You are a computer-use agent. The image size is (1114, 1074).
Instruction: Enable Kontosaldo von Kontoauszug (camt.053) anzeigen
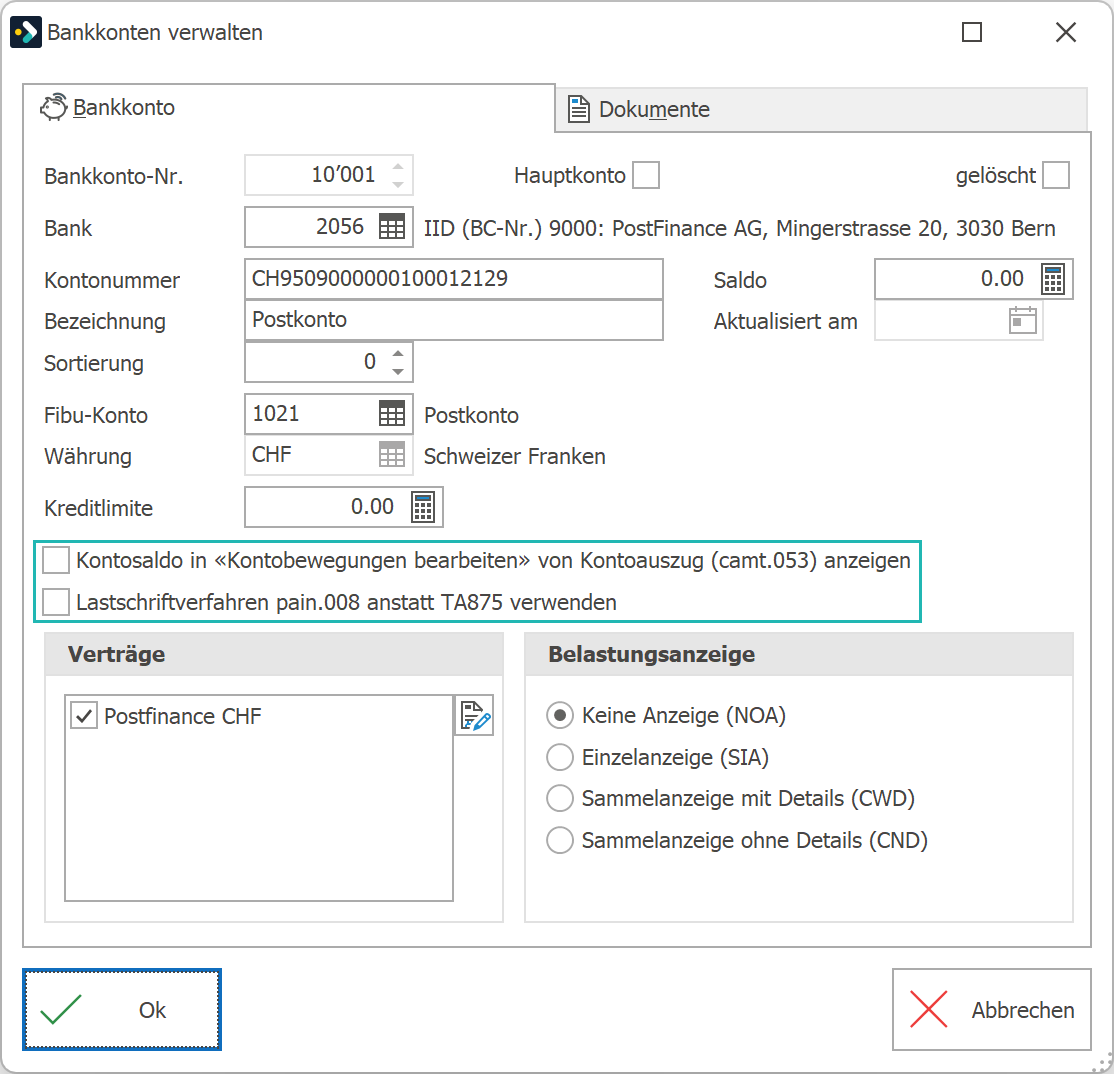(x=56, y=560)
